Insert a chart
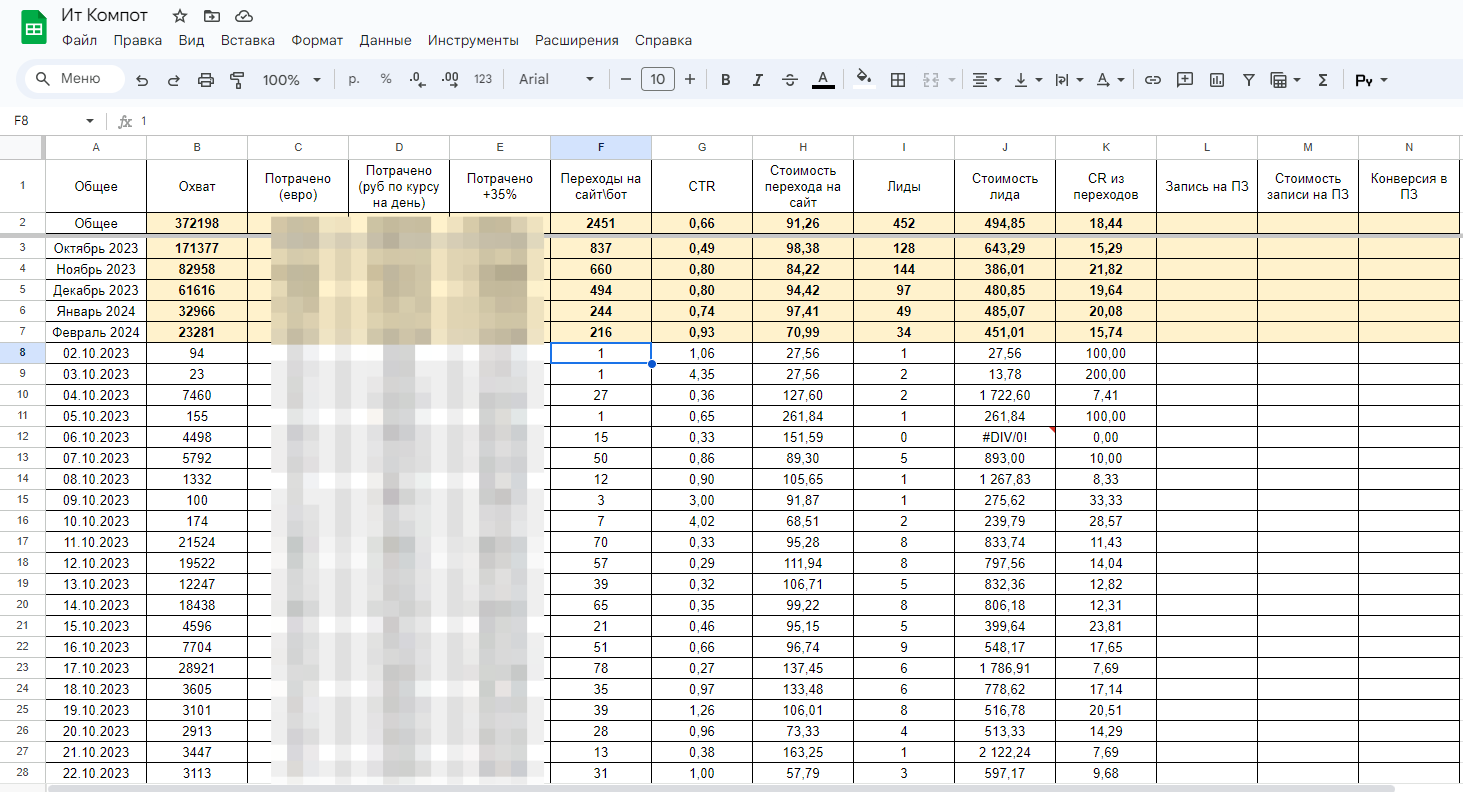Screen dimensions: 1463x792 1217,80
